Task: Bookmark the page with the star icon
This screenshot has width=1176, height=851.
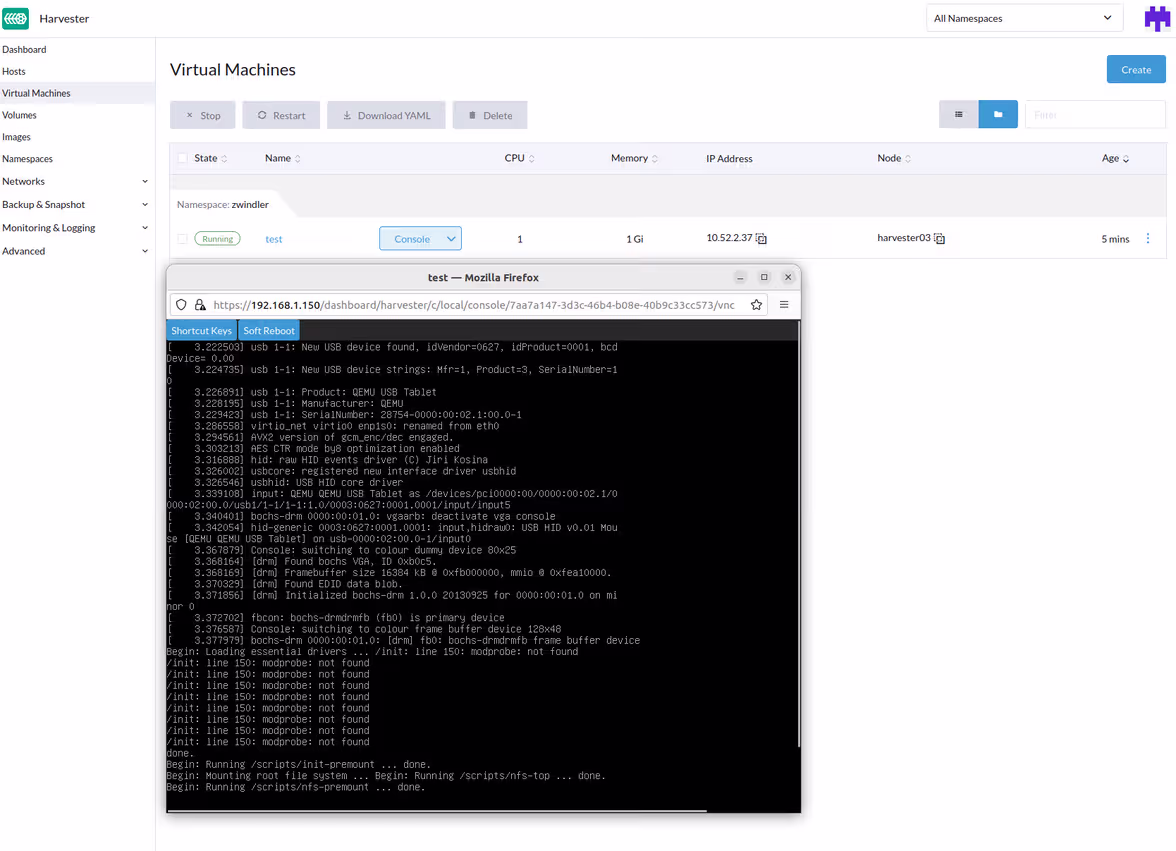Action: point(756,305)
